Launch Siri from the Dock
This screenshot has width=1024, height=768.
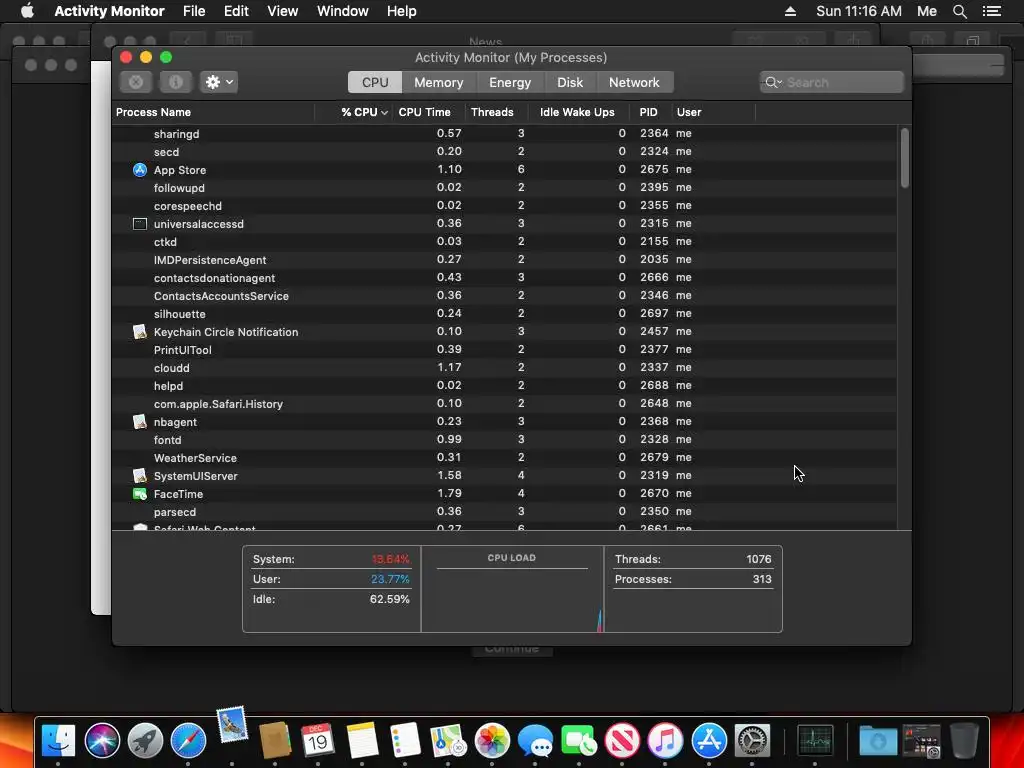tap(102, 741)
